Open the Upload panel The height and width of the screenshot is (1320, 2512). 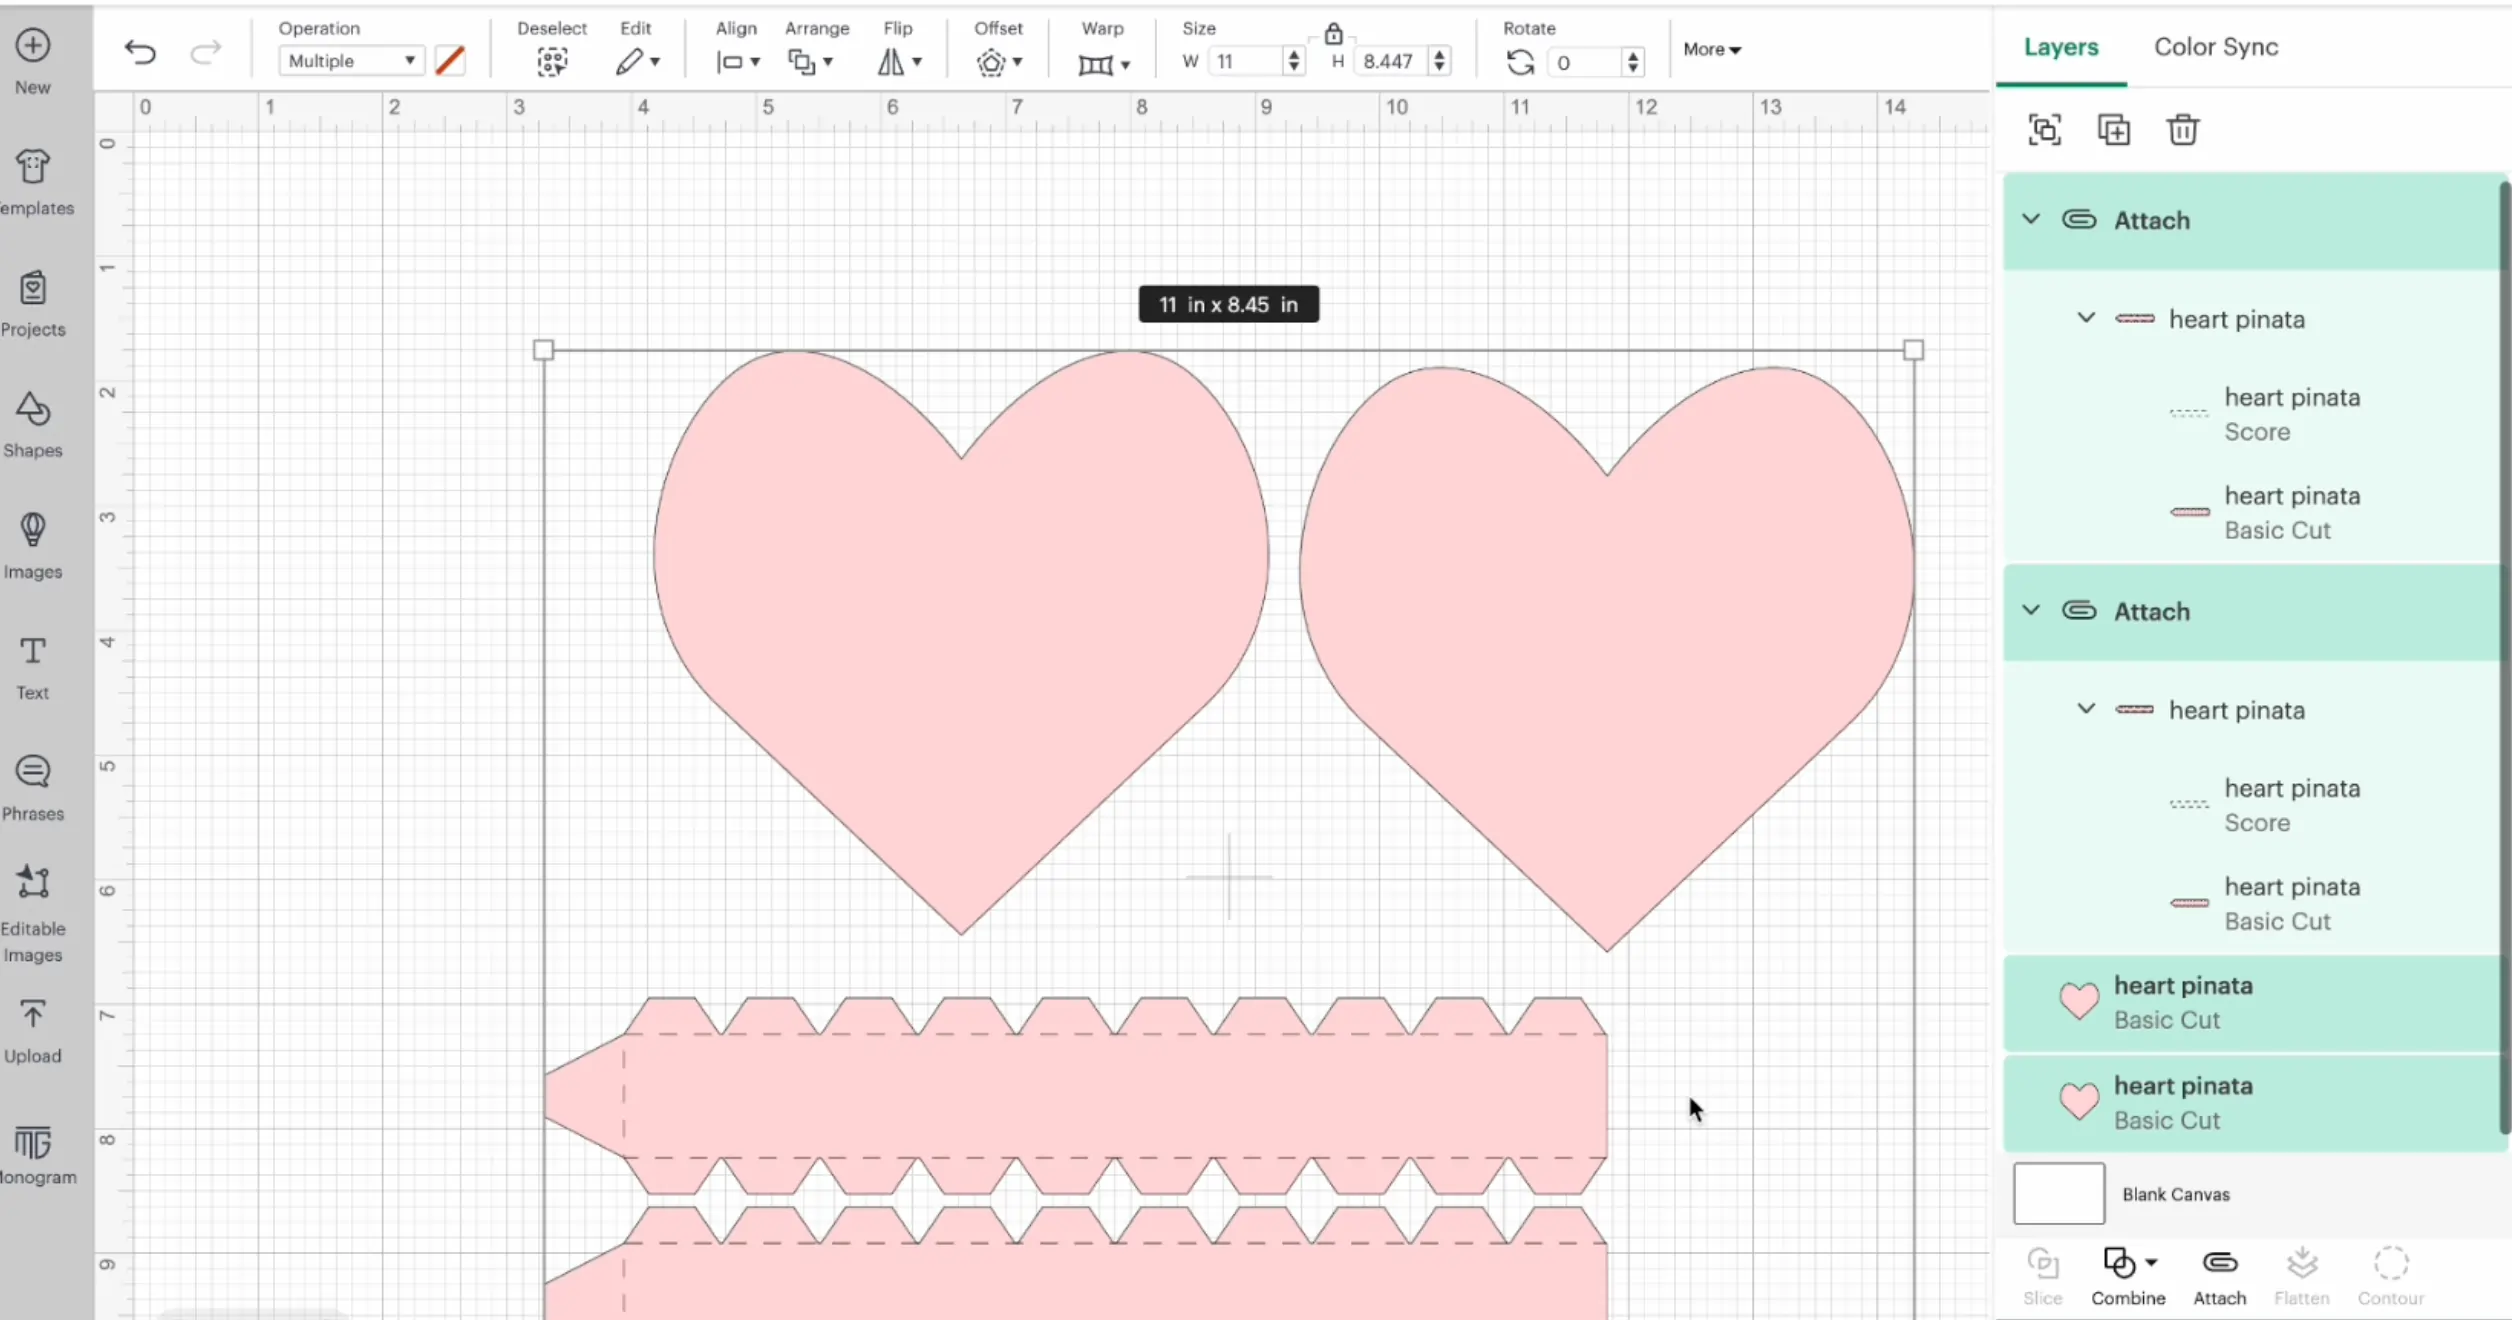pyautogui.click(x=33, y=1028)
